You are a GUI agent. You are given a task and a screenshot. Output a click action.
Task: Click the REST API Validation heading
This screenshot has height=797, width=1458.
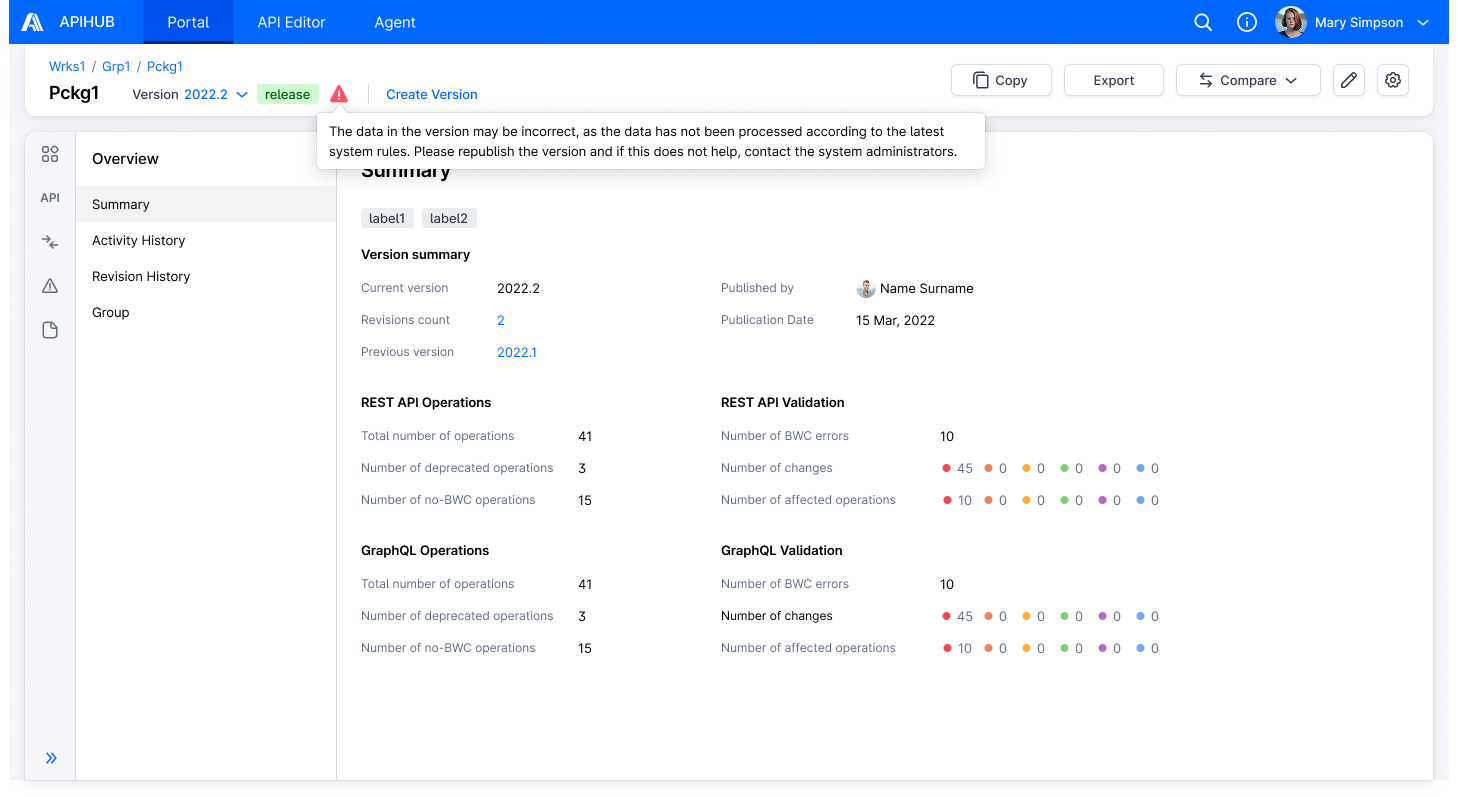[x=783, y=402]
